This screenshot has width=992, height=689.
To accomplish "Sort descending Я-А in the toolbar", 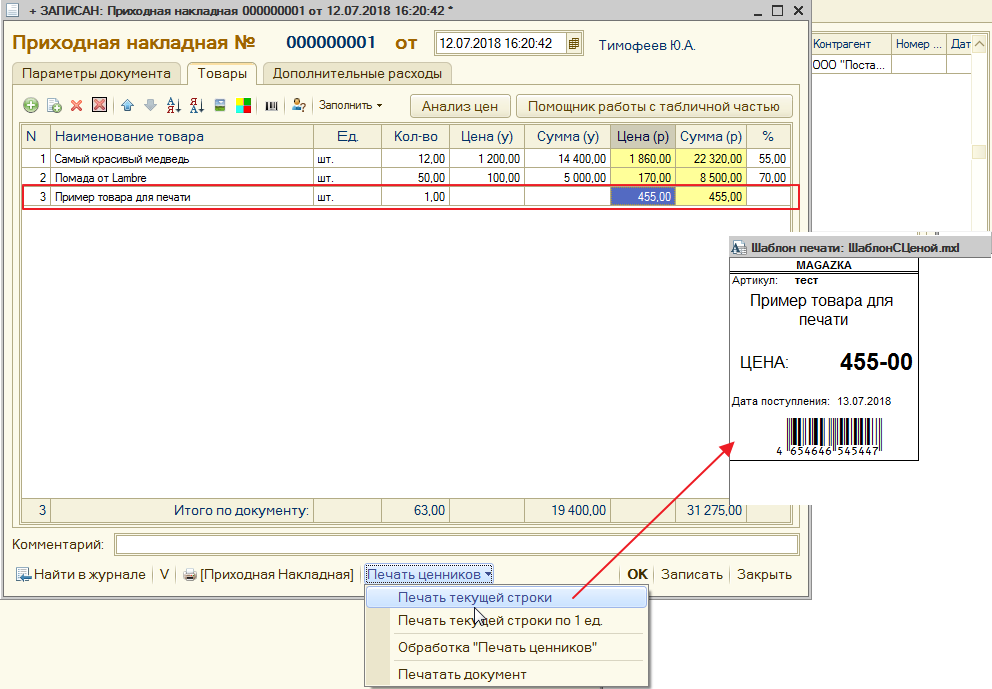I will point(197,106).
